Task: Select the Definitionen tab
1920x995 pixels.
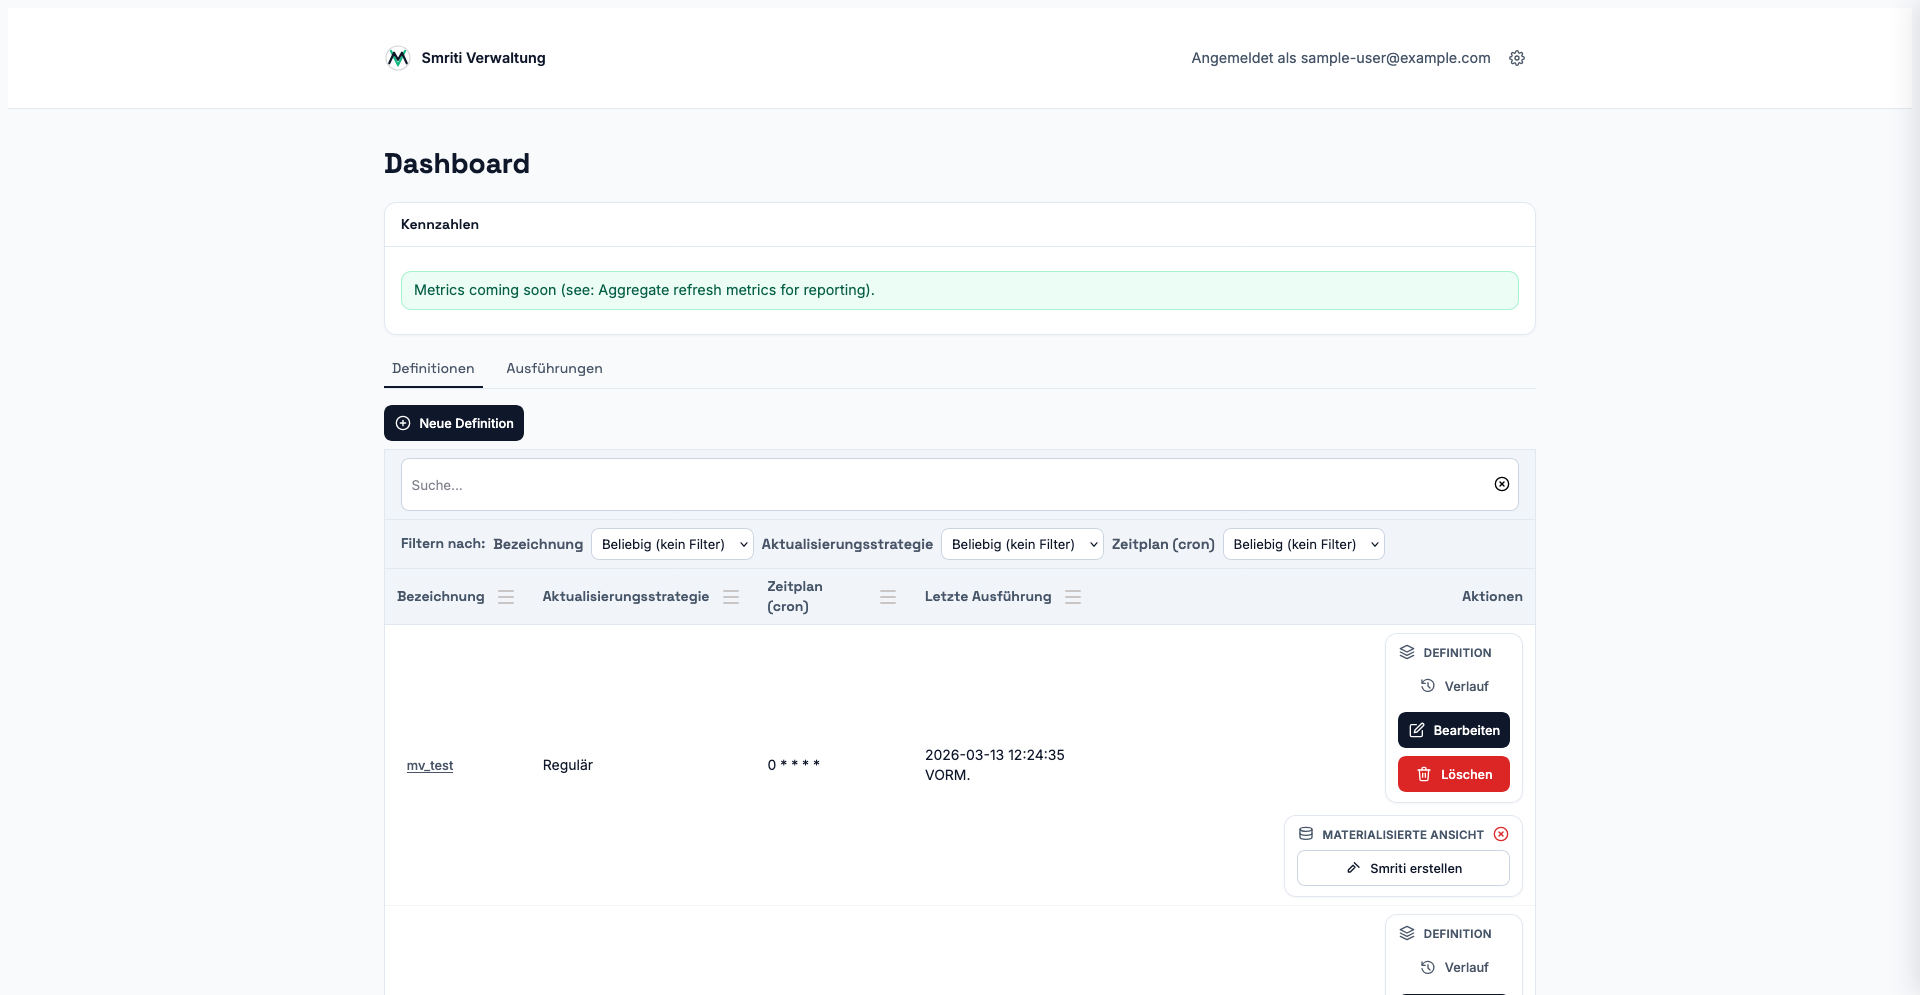Action: 433,368
